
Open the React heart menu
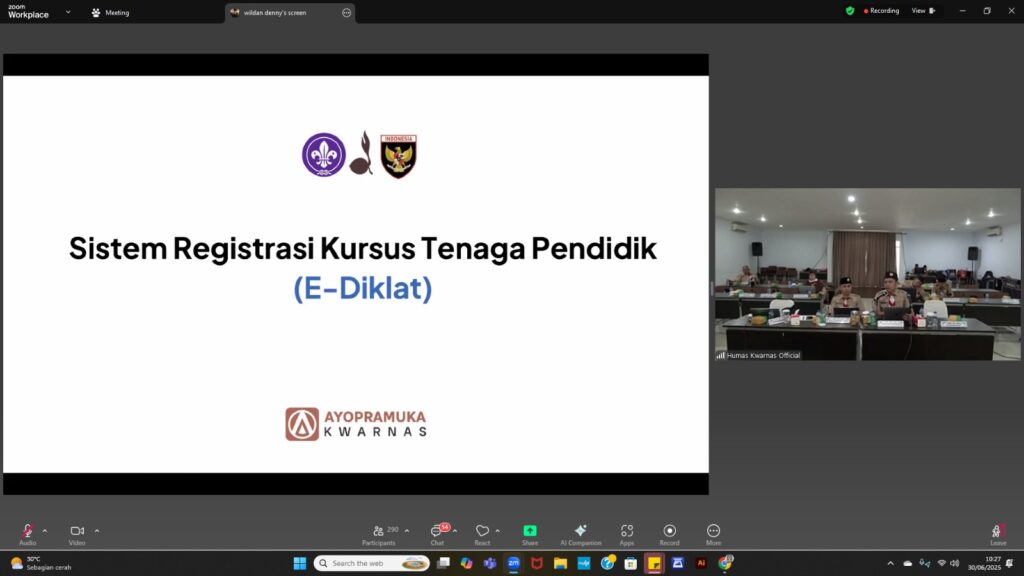483,534
